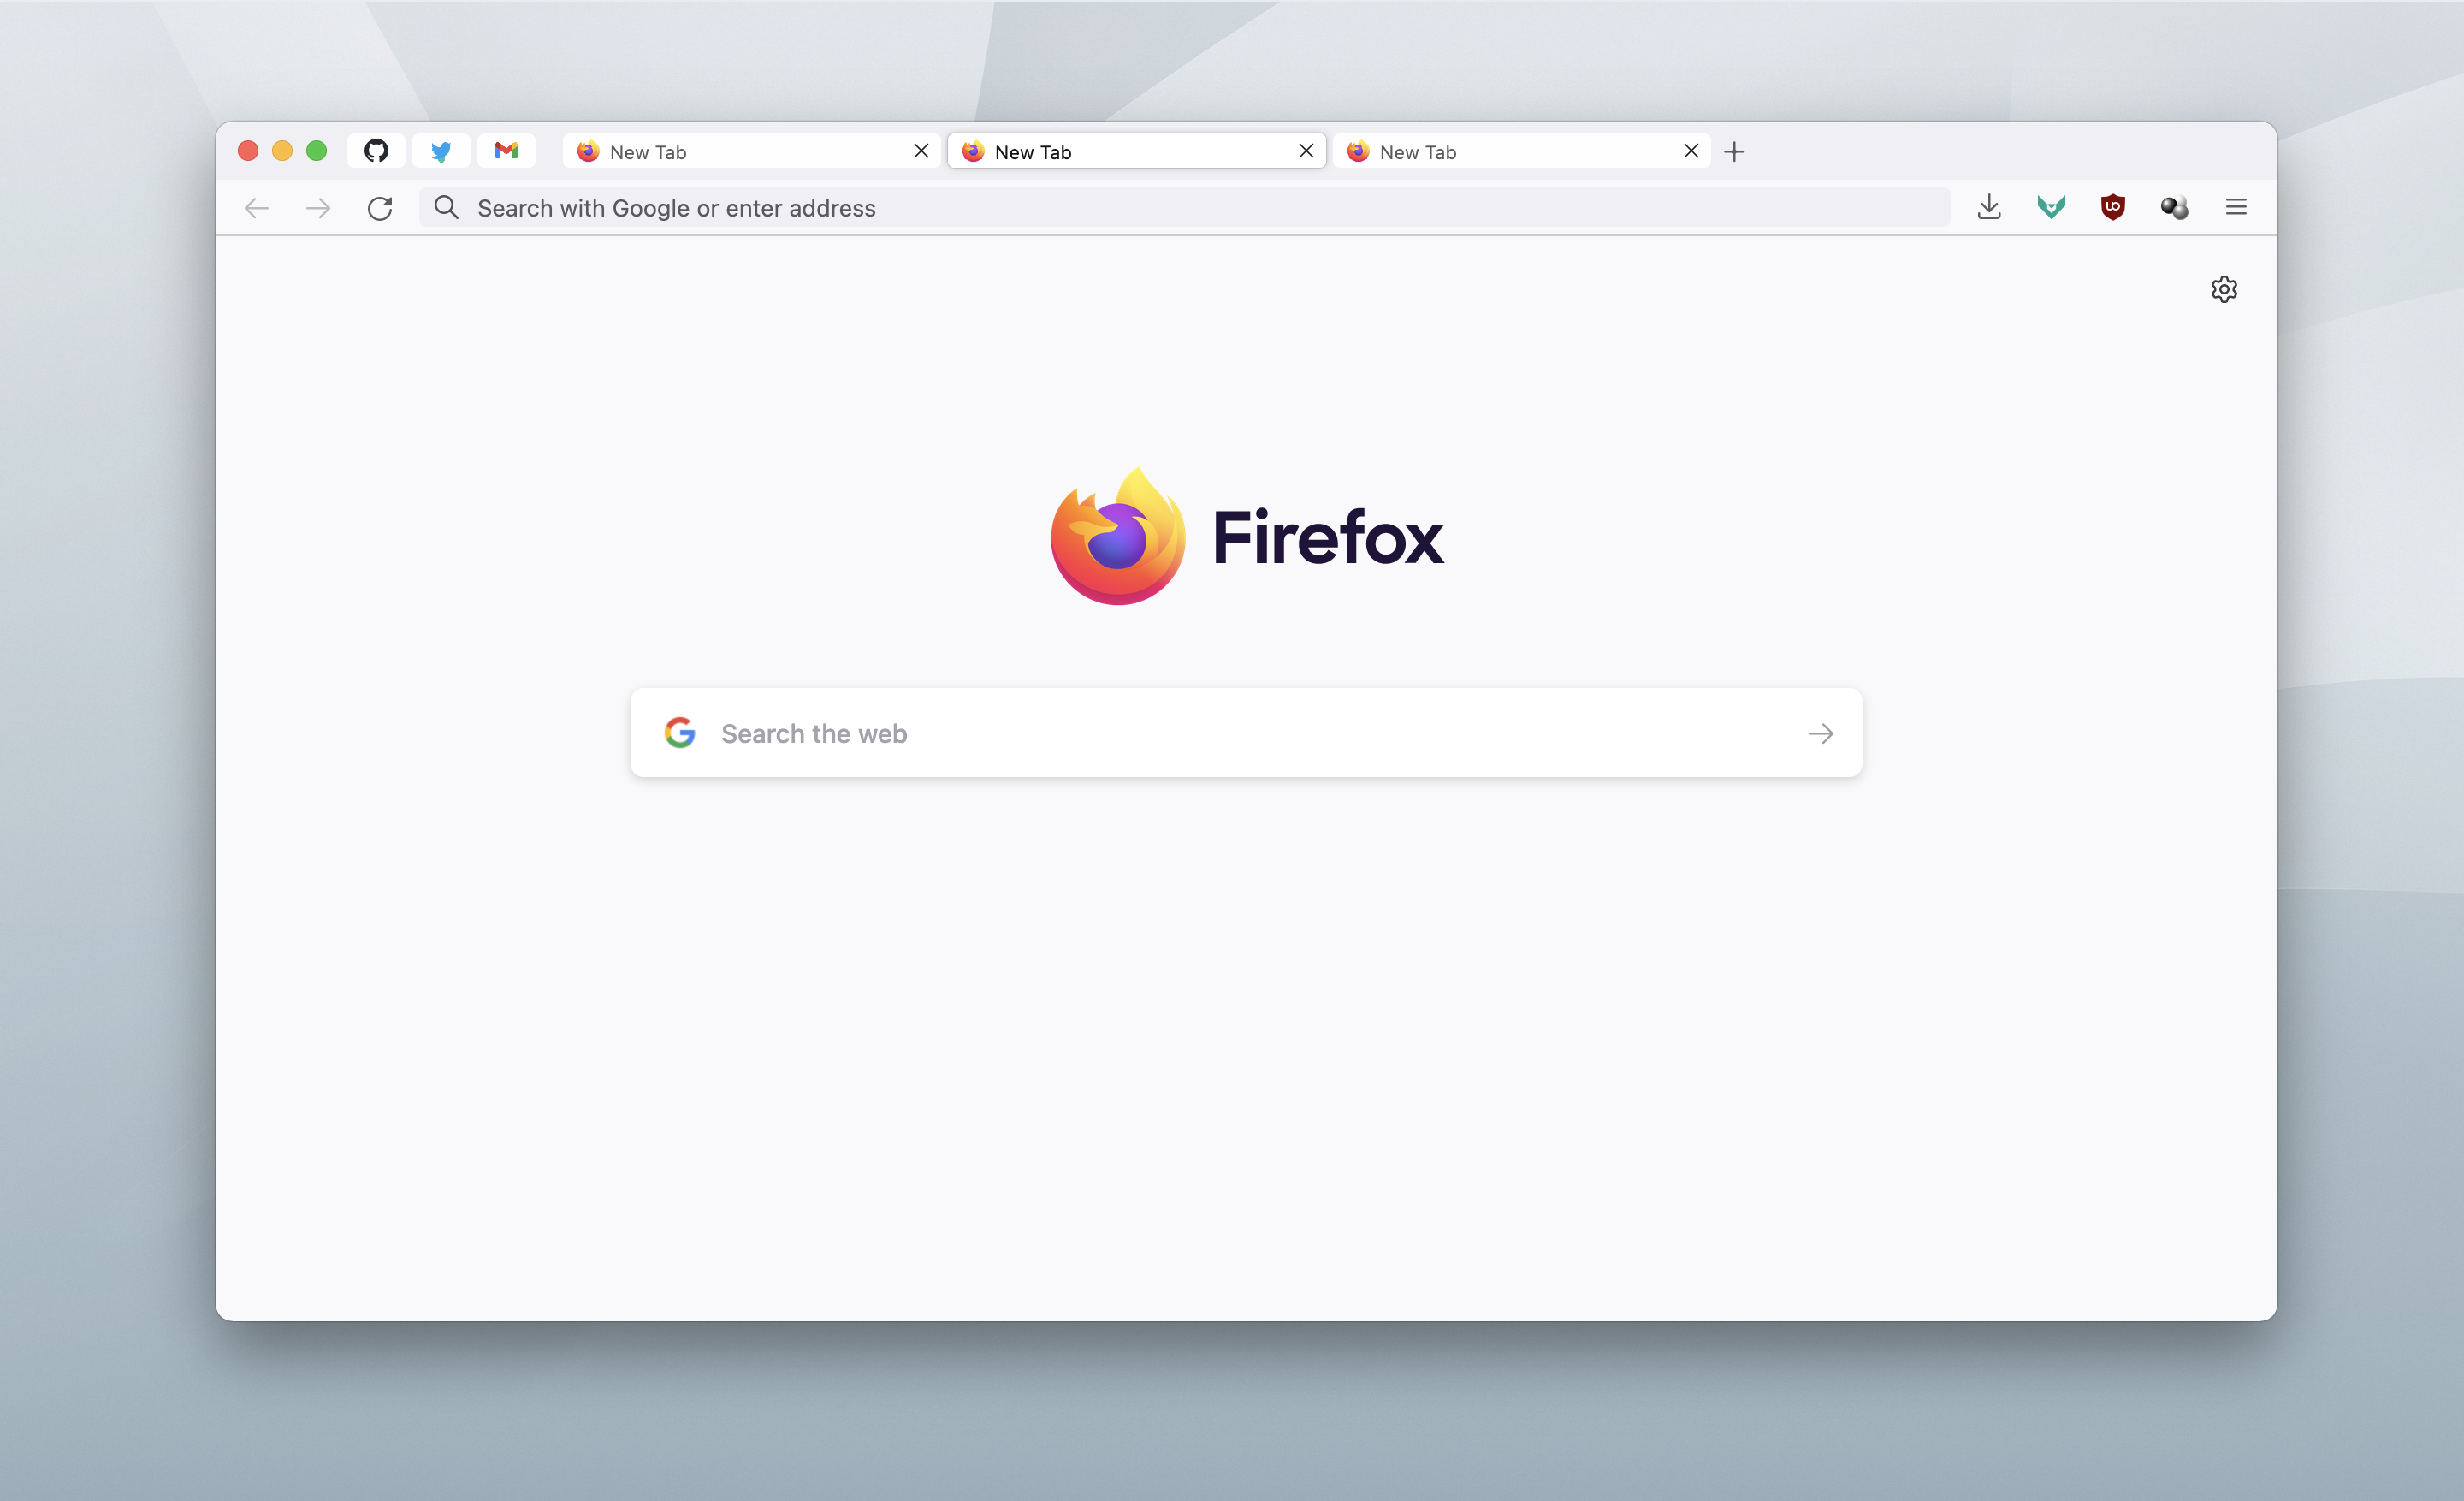Open a new tab with plus button
The image size is (2464, 1501).
[1735, 152]
